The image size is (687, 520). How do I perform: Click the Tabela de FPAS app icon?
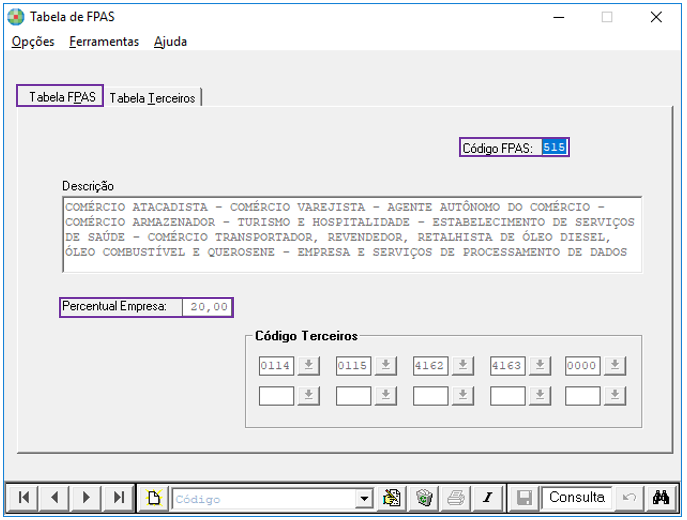(16, 17)
